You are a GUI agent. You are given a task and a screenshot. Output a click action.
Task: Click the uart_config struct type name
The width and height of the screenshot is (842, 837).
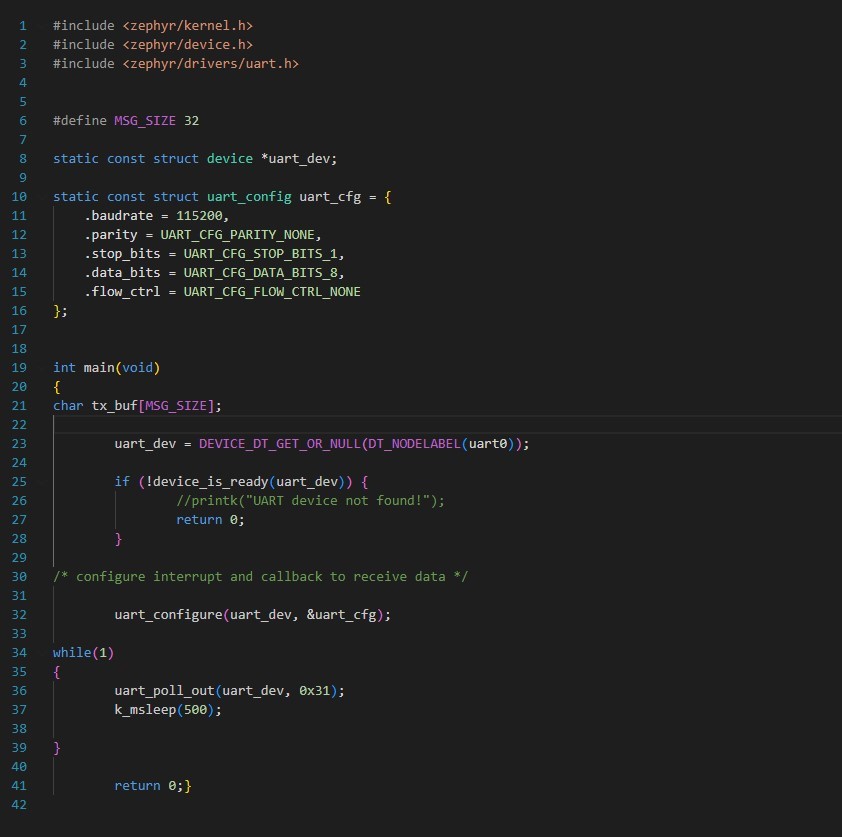(x=249, y=197)
